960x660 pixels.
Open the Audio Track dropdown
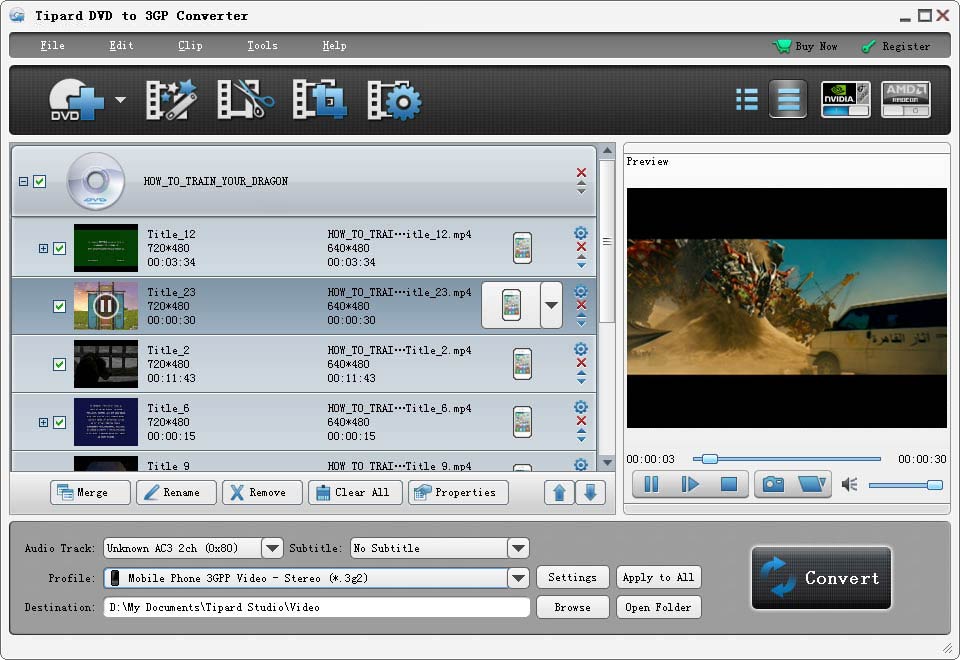click(272, 548)
